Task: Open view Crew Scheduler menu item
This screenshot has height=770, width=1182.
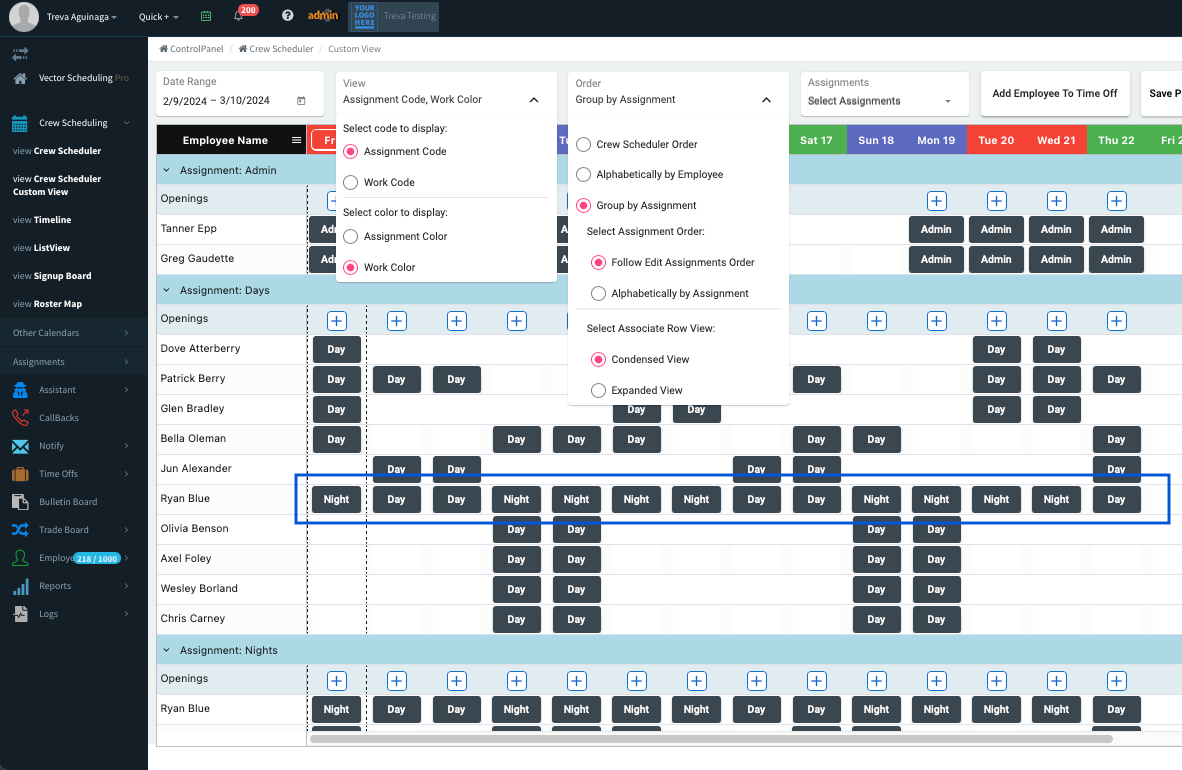Action: point(57,151)
